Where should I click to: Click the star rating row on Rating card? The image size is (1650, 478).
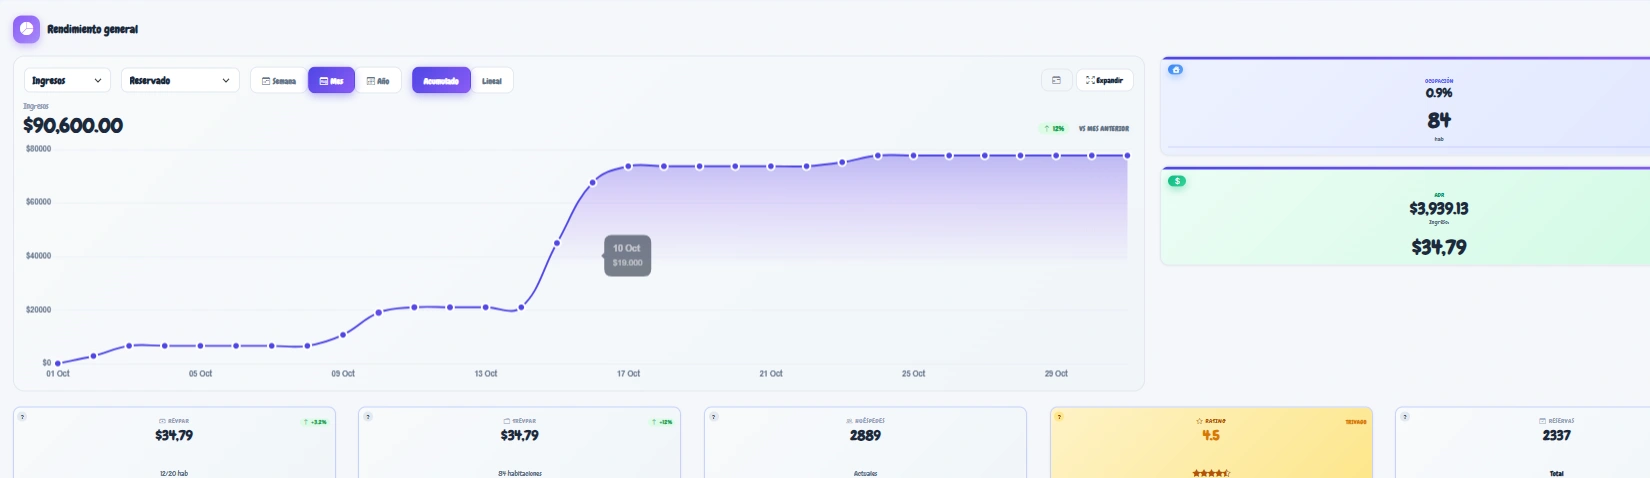1211,473
